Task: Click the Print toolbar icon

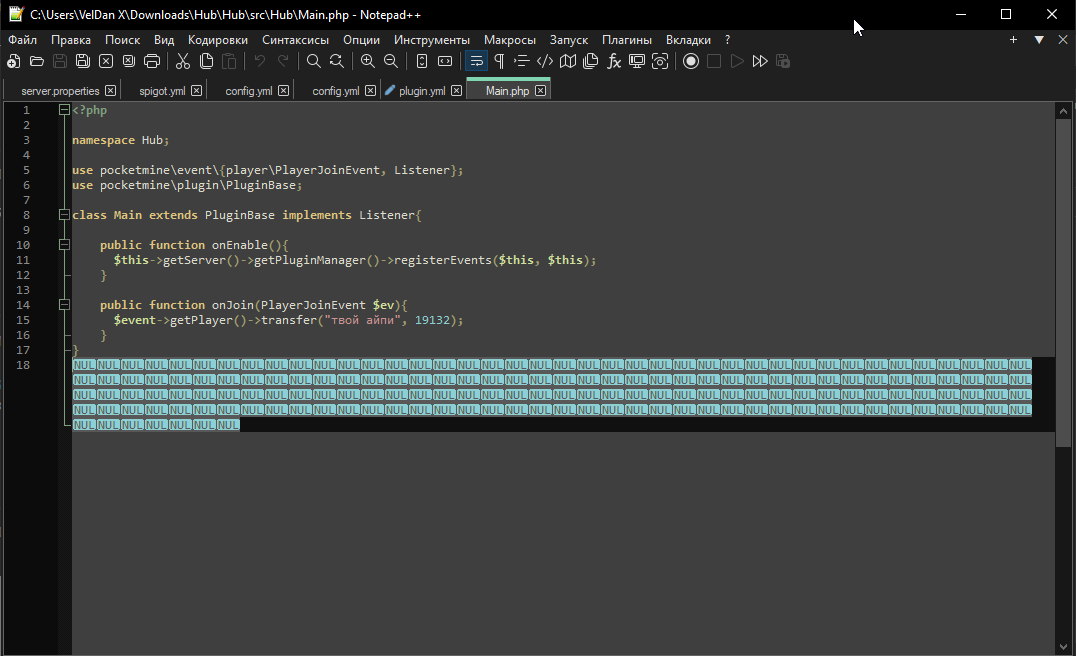Action: click(x=152, y=61)
